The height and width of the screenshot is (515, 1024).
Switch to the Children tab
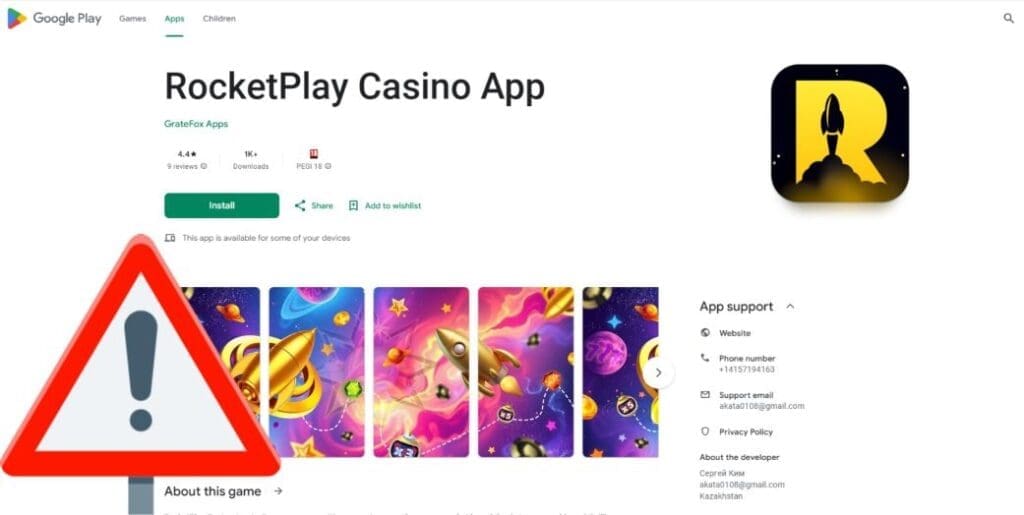(x=219, y=19)
